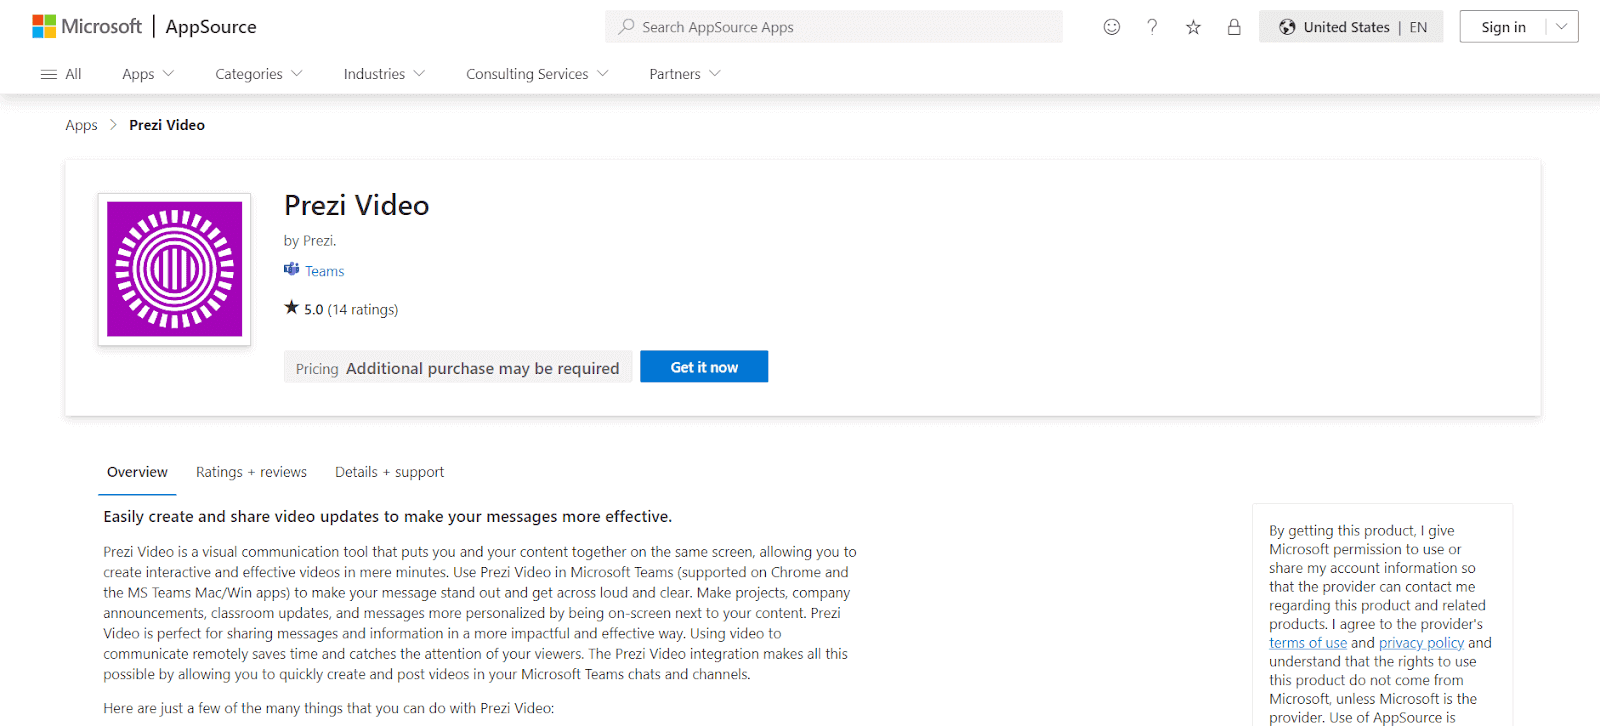Screen dimensions: 1600x726
Task: Open the terms of use link
Action: 1308,643
